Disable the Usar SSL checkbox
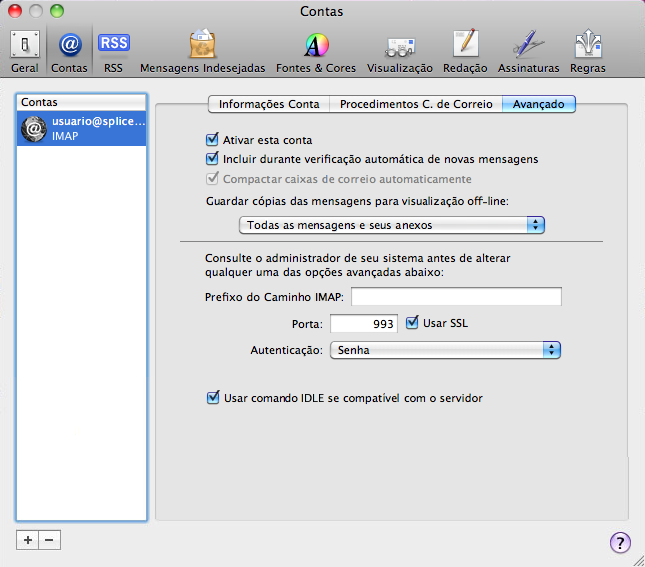 click(x=413, y=323)
